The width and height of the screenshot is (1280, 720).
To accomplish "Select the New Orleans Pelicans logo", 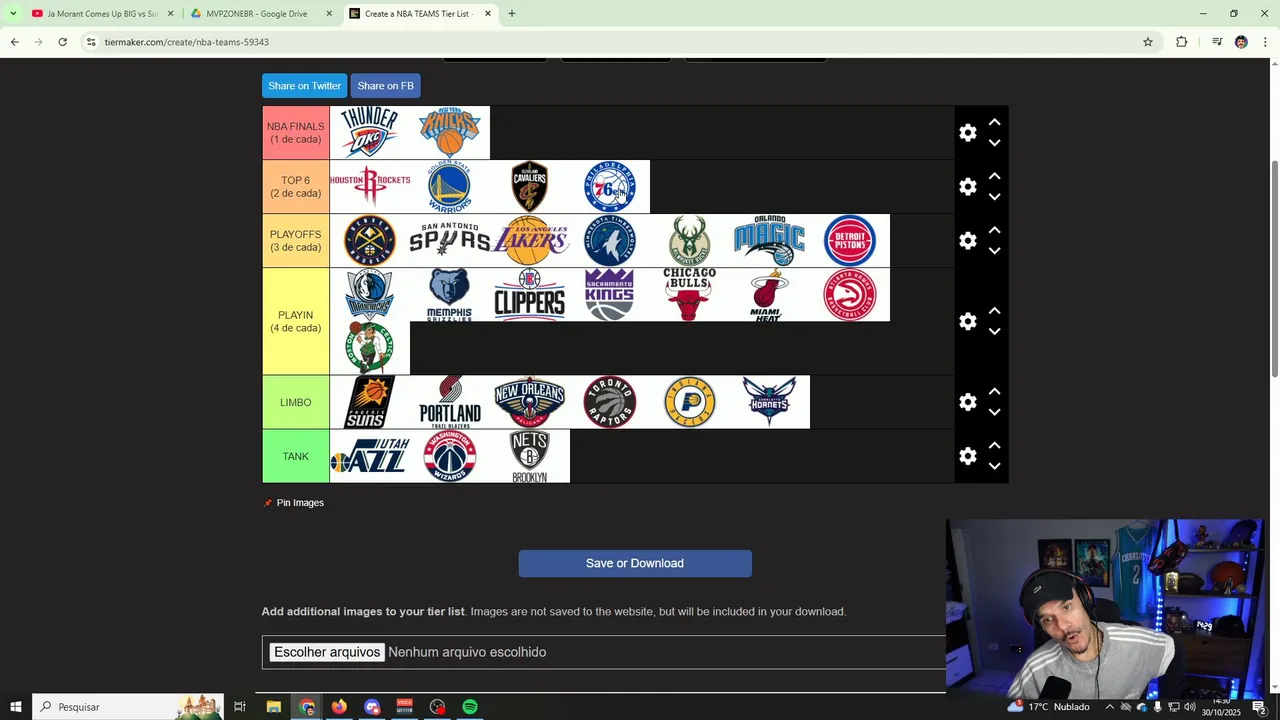I will (530, 402).
